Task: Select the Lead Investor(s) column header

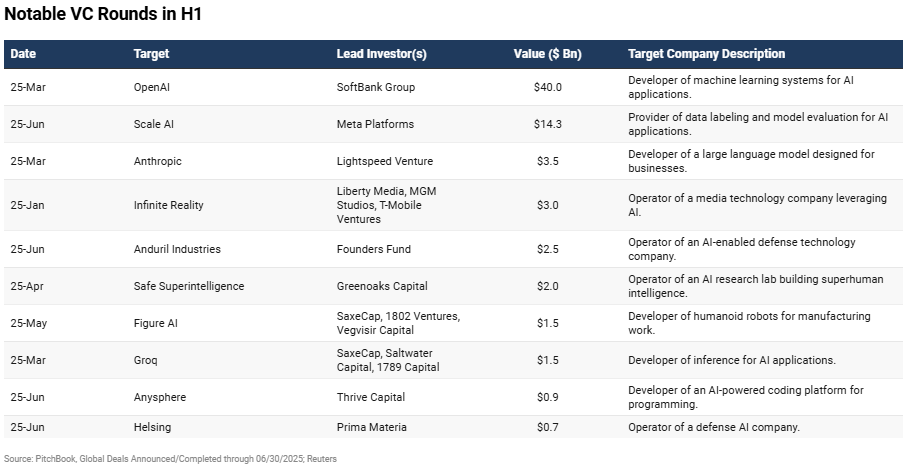Action: pyautogui.click(x=381, y=54)
